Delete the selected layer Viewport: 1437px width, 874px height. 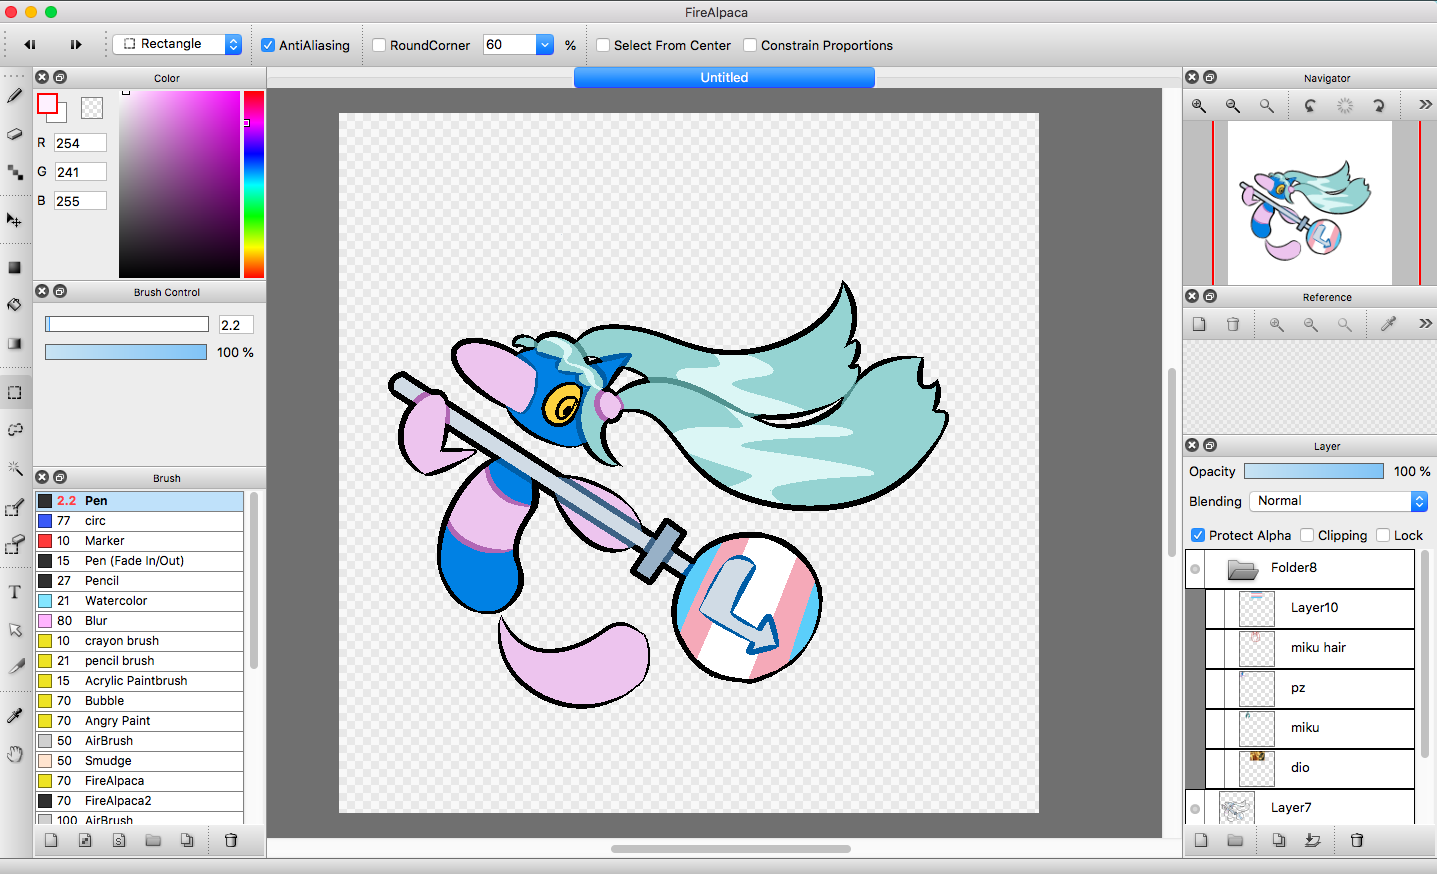[1357, 840]
